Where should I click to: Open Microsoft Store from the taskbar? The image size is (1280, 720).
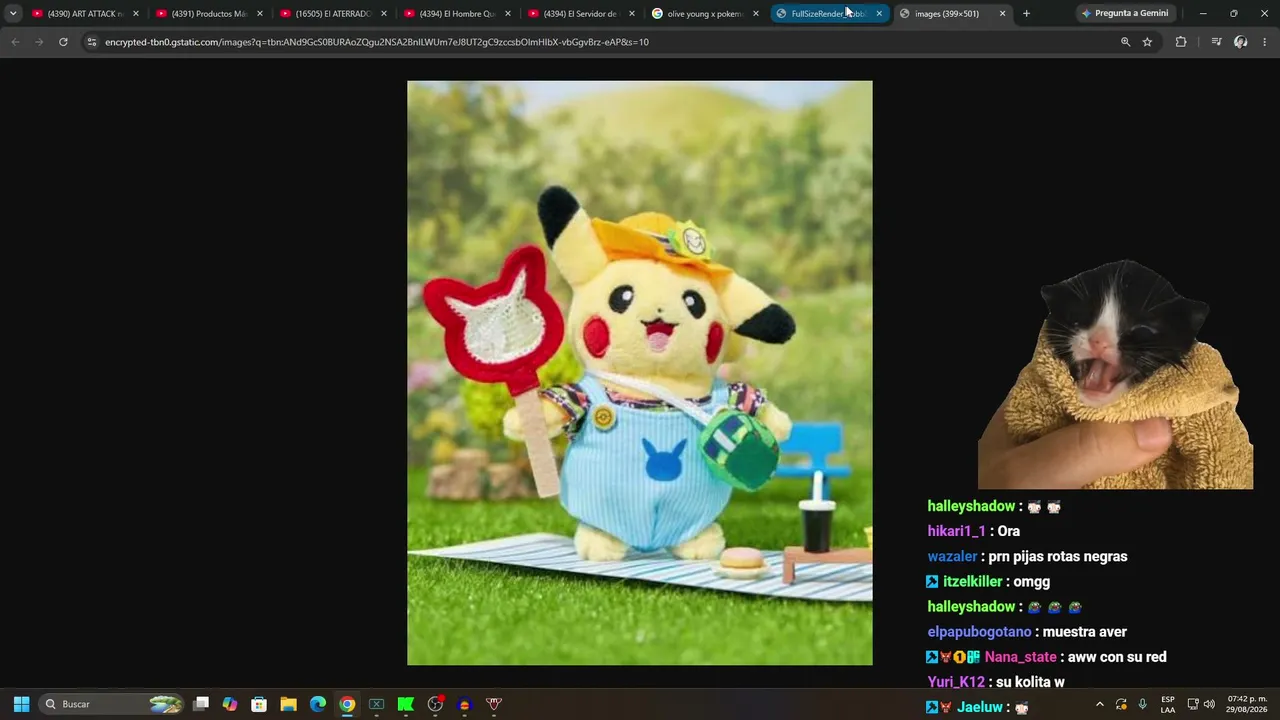[259, 704]
